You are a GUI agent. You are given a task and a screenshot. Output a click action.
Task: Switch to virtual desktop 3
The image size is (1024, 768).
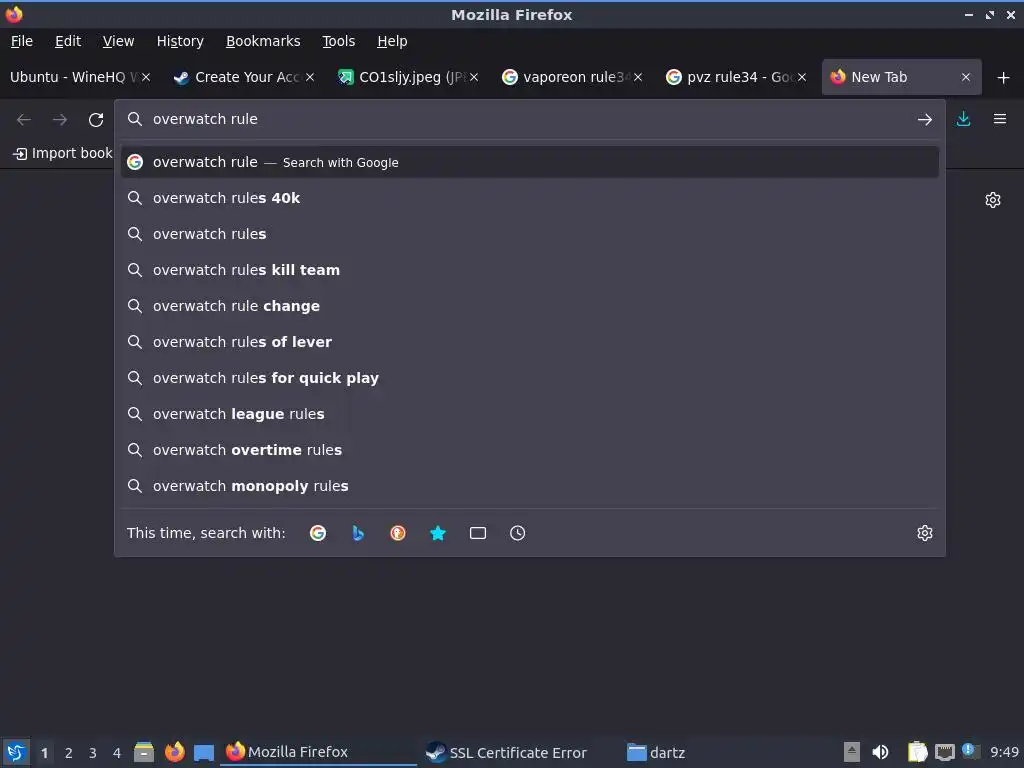point(93,753)
